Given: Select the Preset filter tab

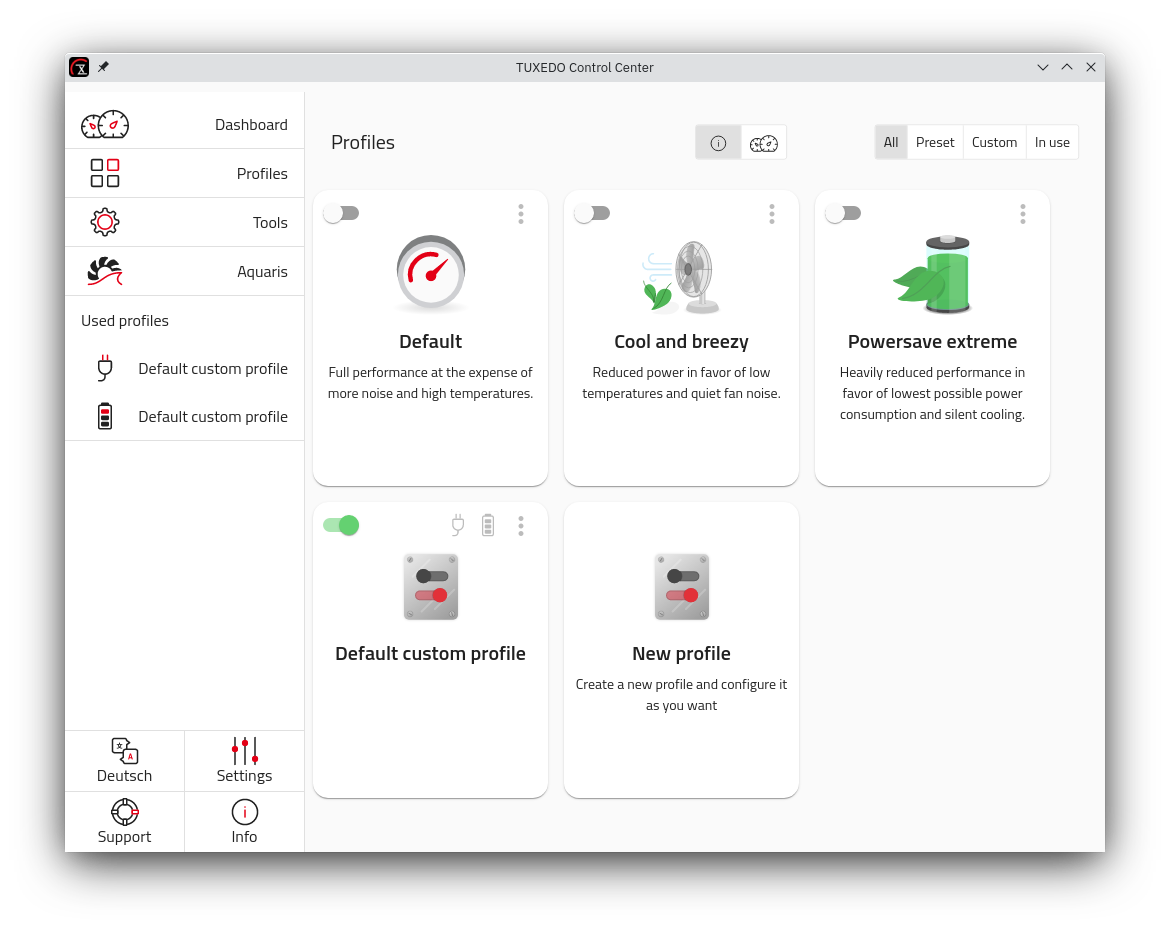Looking at the screenshot, I should pos(935,143).
